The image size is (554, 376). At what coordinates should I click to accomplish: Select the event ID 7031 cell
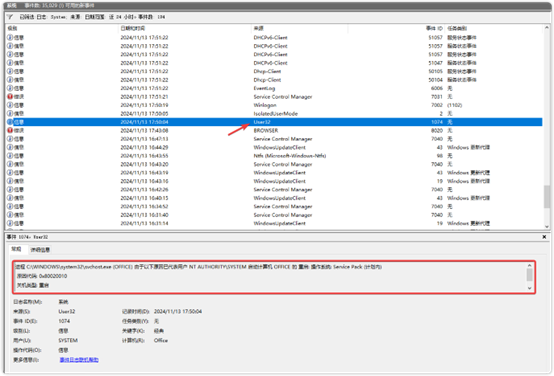[437, 97]
